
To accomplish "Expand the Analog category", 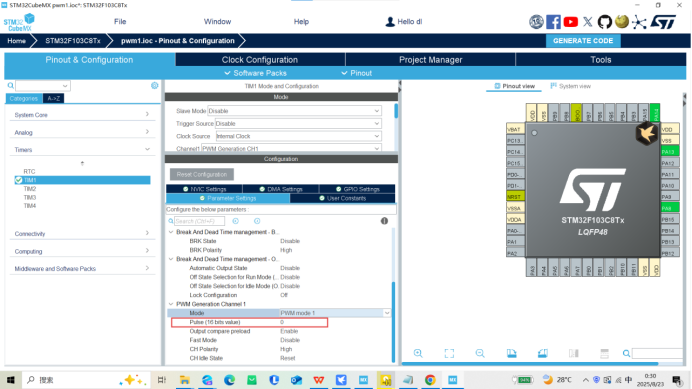I will [82, 132].
